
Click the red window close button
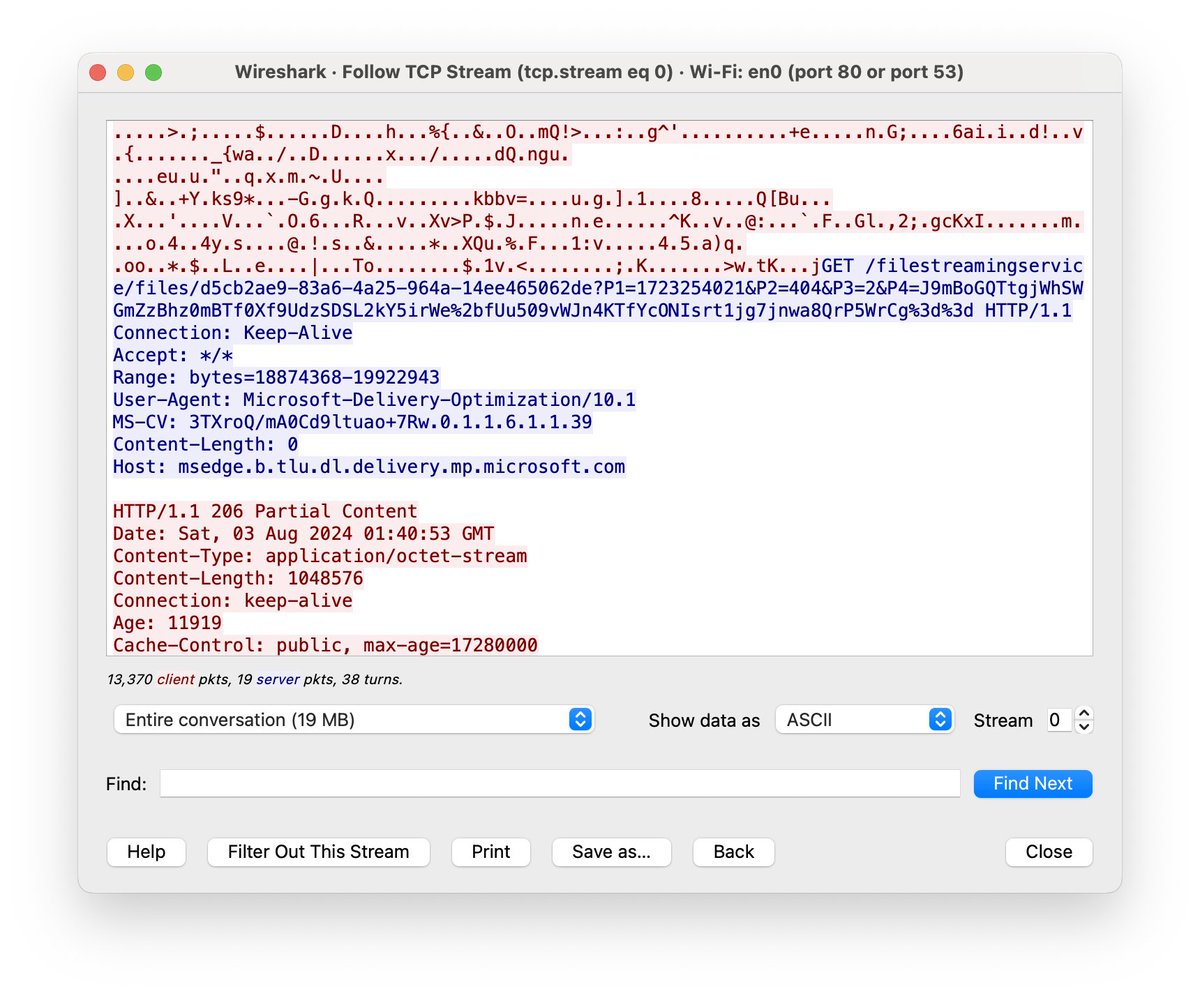point(98,73)
